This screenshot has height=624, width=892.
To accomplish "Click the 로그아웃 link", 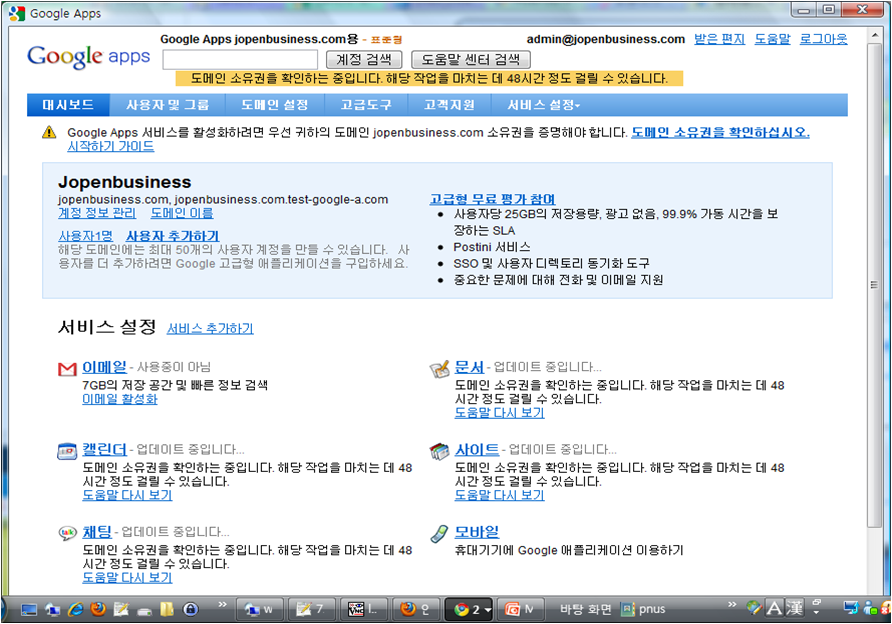I will (x=823, y=39).
